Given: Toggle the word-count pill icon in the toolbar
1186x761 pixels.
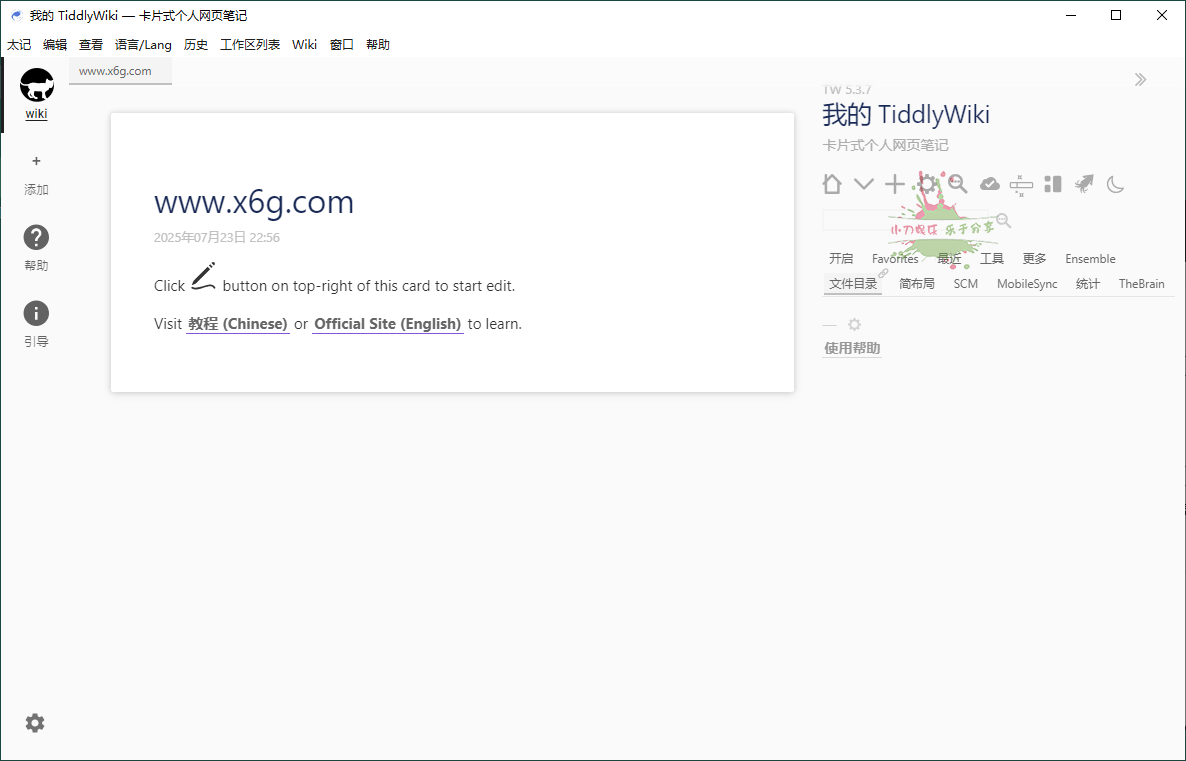Looking at the screenshot, I should coord(1020,183).
